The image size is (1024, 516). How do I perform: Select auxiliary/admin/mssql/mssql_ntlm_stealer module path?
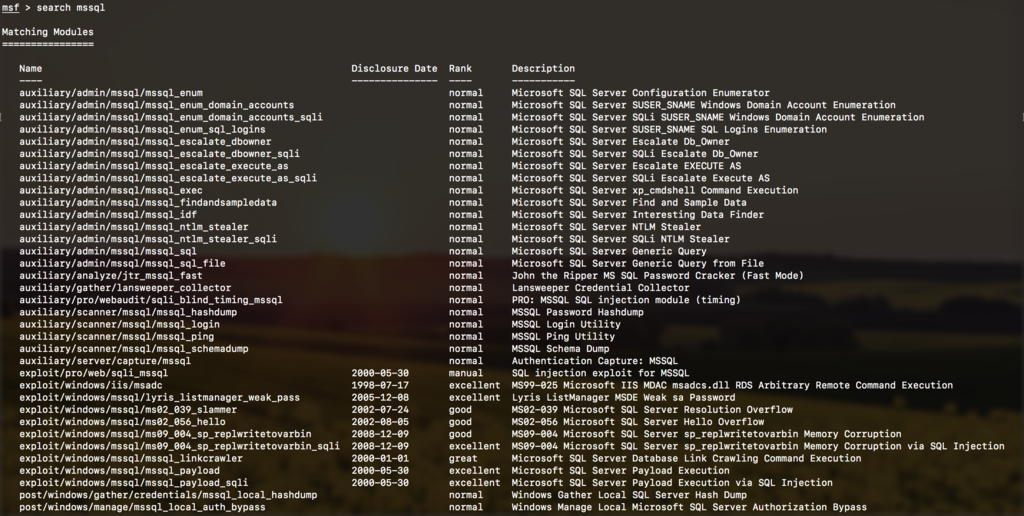(134, 227)
